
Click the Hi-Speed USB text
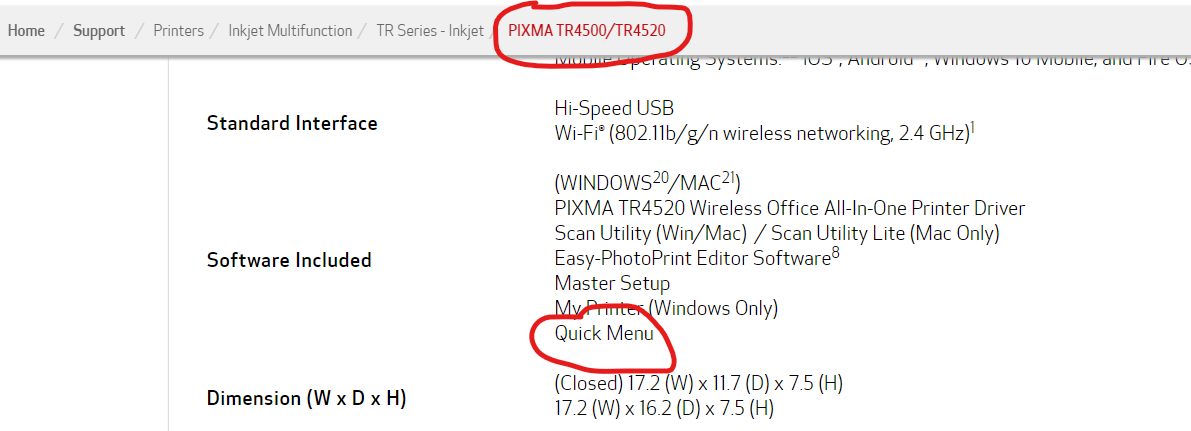click(614, 108)
